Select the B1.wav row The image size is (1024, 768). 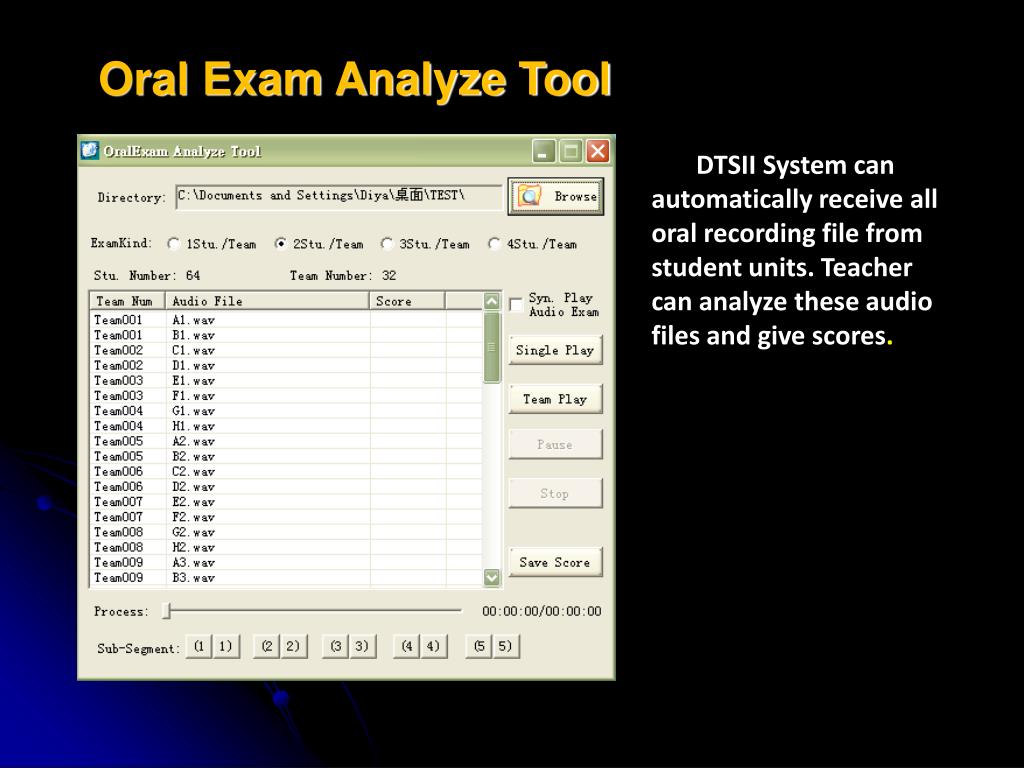point(286,335)
